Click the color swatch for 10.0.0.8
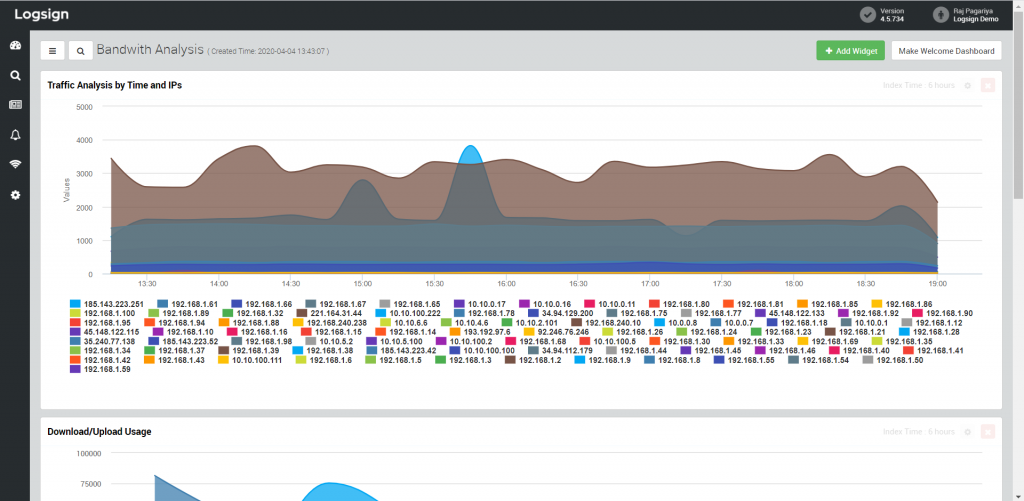Screen dimensions: 1024x501 click(659, 323)
